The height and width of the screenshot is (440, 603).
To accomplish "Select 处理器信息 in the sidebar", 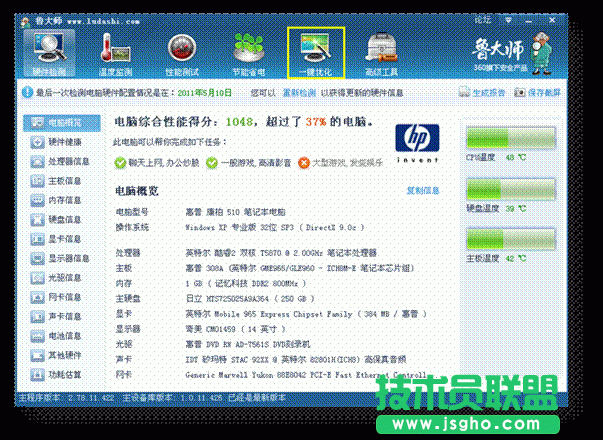I will tap(60, 162).
